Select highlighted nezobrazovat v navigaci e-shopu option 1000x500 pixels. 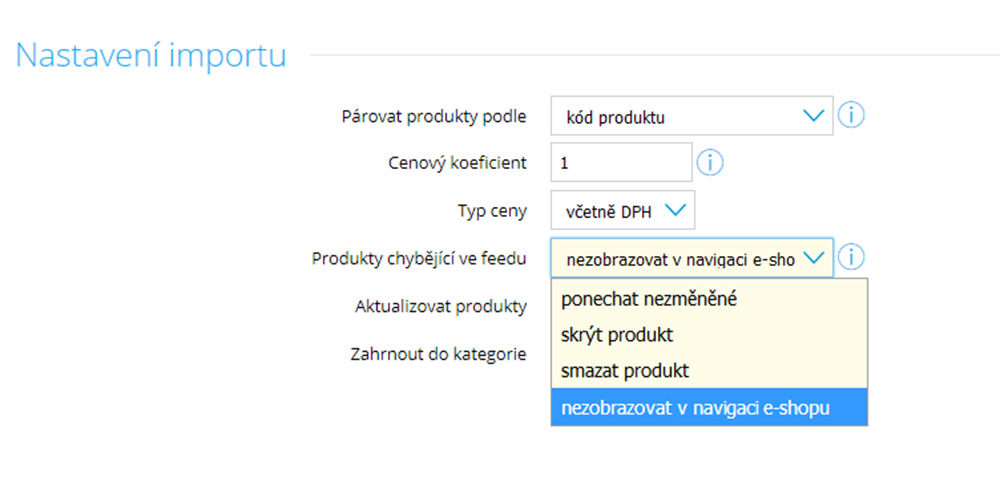(709, 408)
